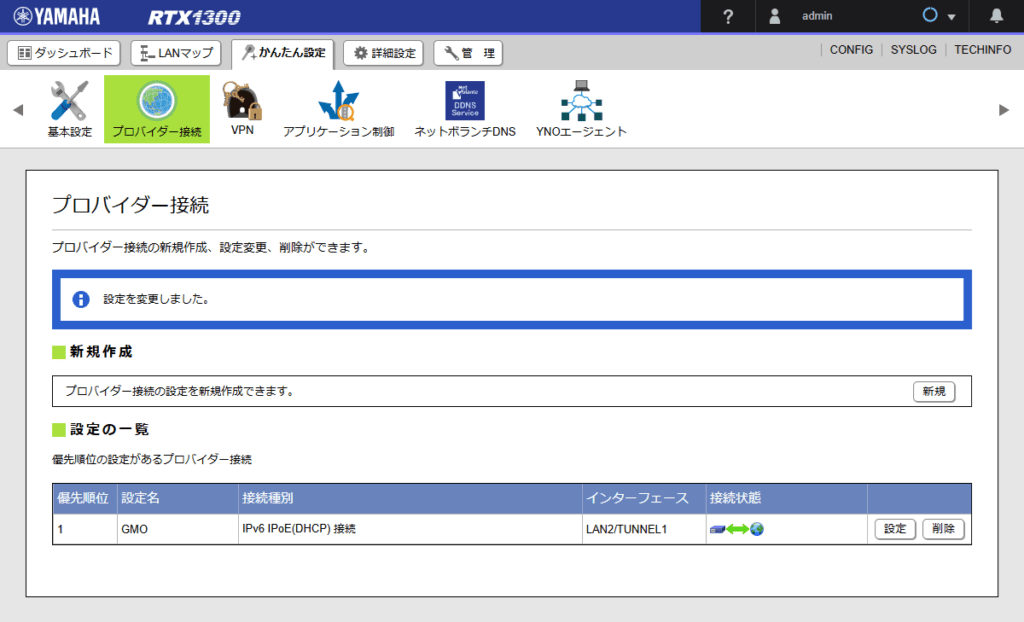Delete GMO connection with 削除 button
1024x622 pixels.
pos(943,529)
